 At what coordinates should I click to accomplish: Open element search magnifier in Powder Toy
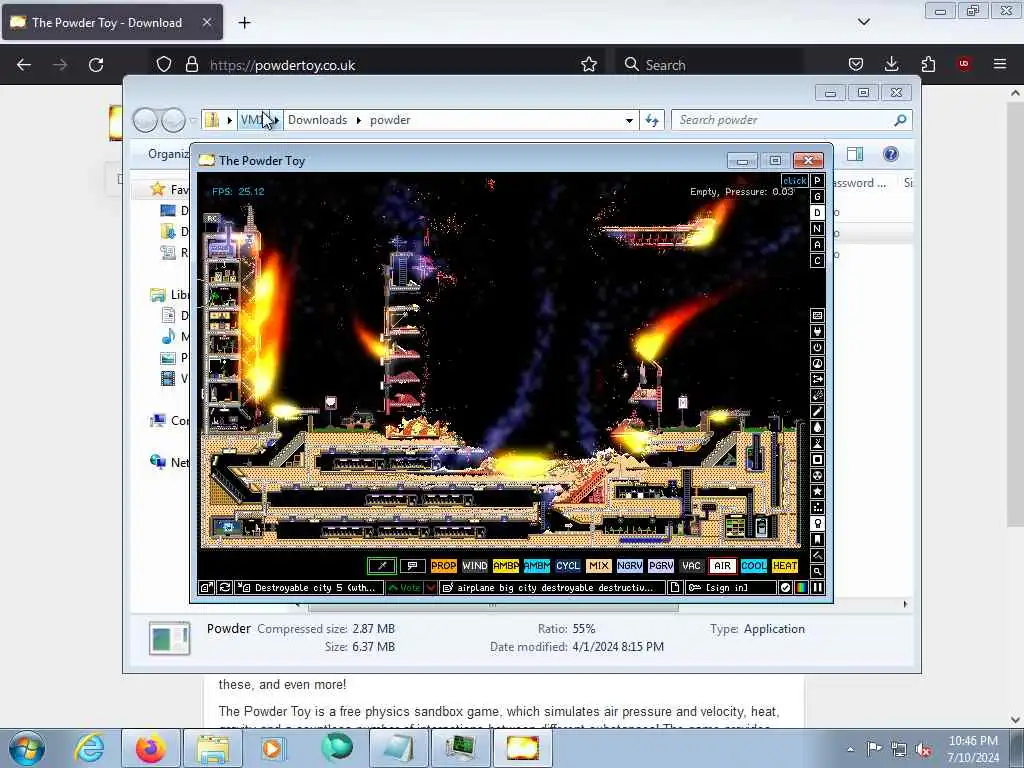817,571
